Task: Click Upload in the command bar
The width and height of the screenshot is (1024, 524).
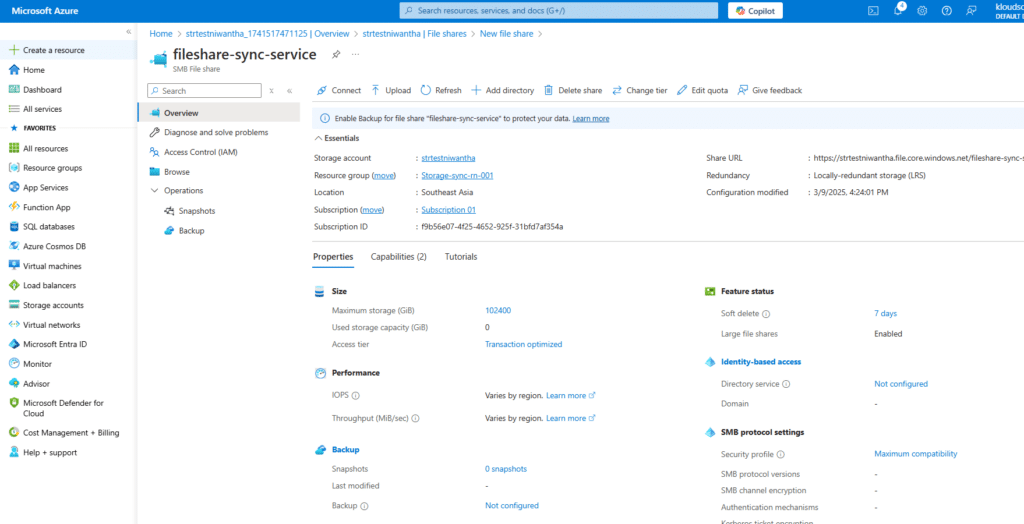Action: (x=390, y=90)
